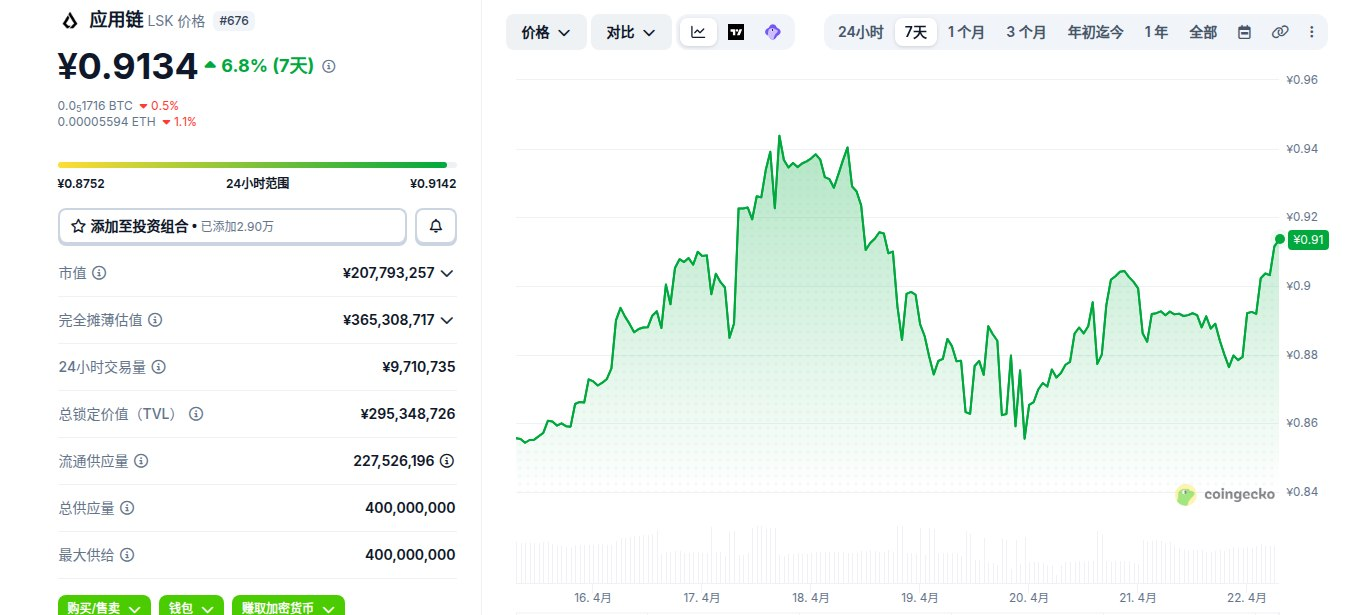1360x615 pixels.
Task: Select the 24小时 time range tab
Action: [x=860, y=32]
